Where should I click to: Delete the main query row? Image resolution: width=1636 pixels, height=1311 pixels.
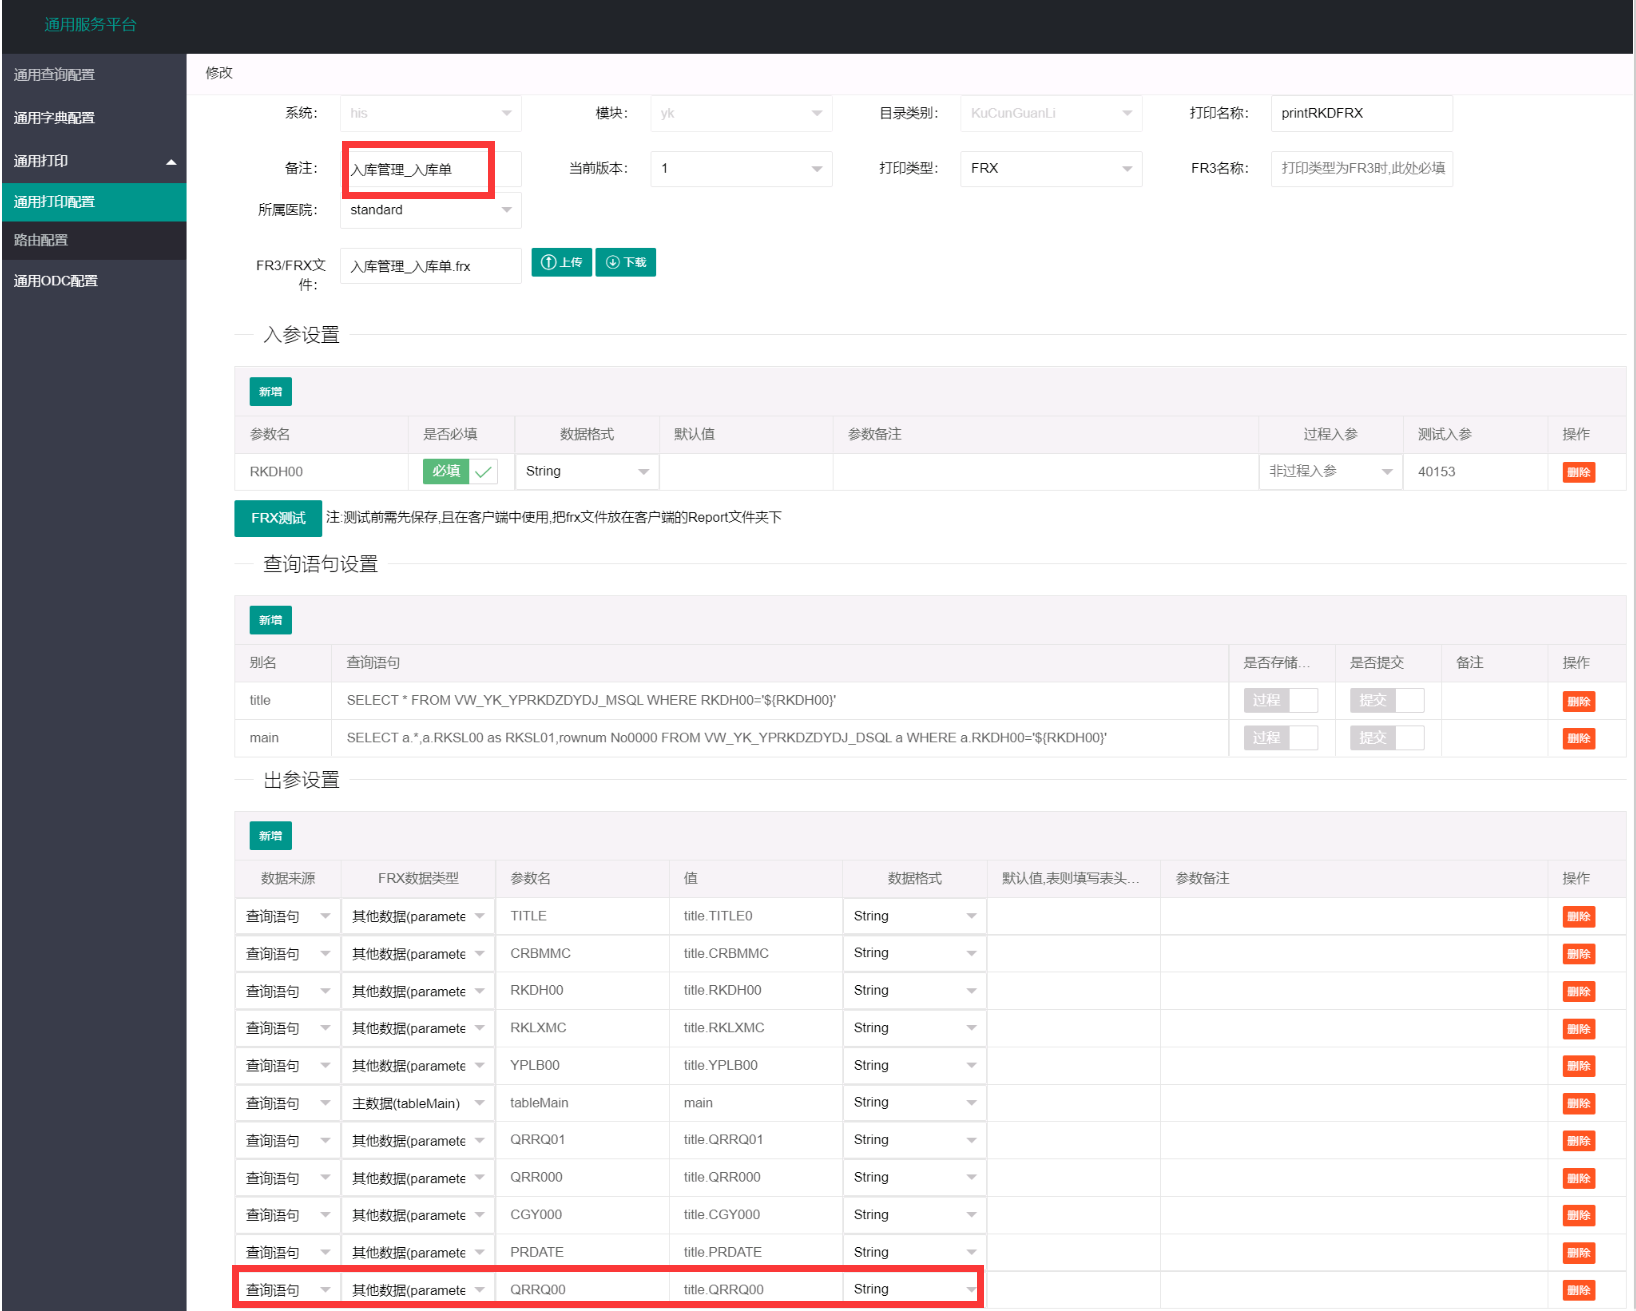point(1578,738)
